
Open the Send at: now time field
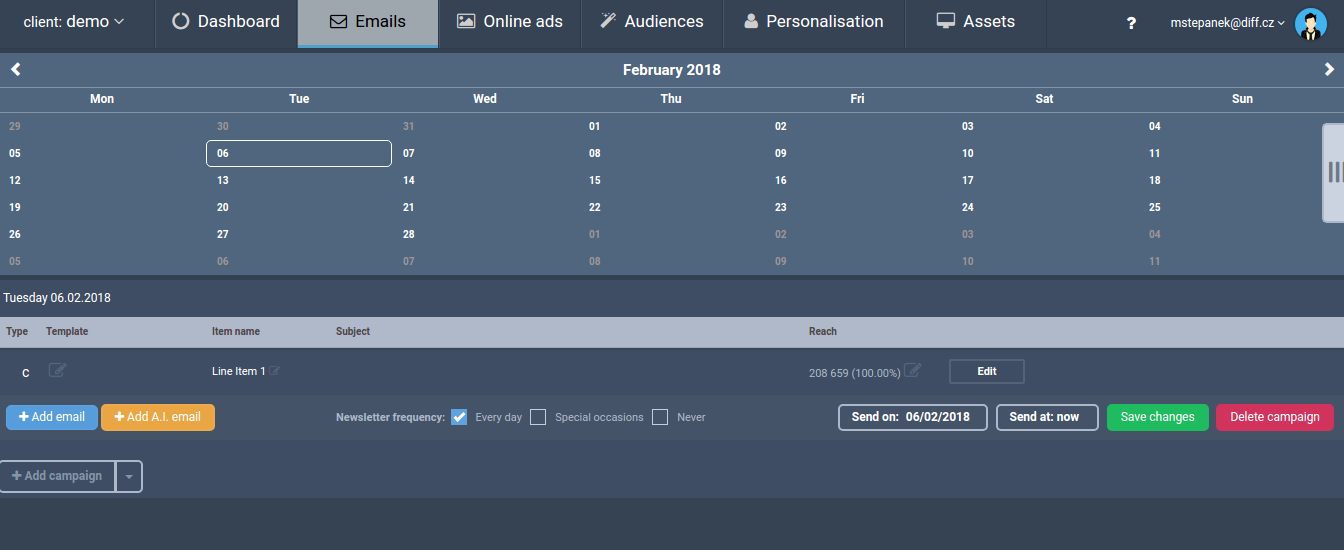tap(1047, 417)
